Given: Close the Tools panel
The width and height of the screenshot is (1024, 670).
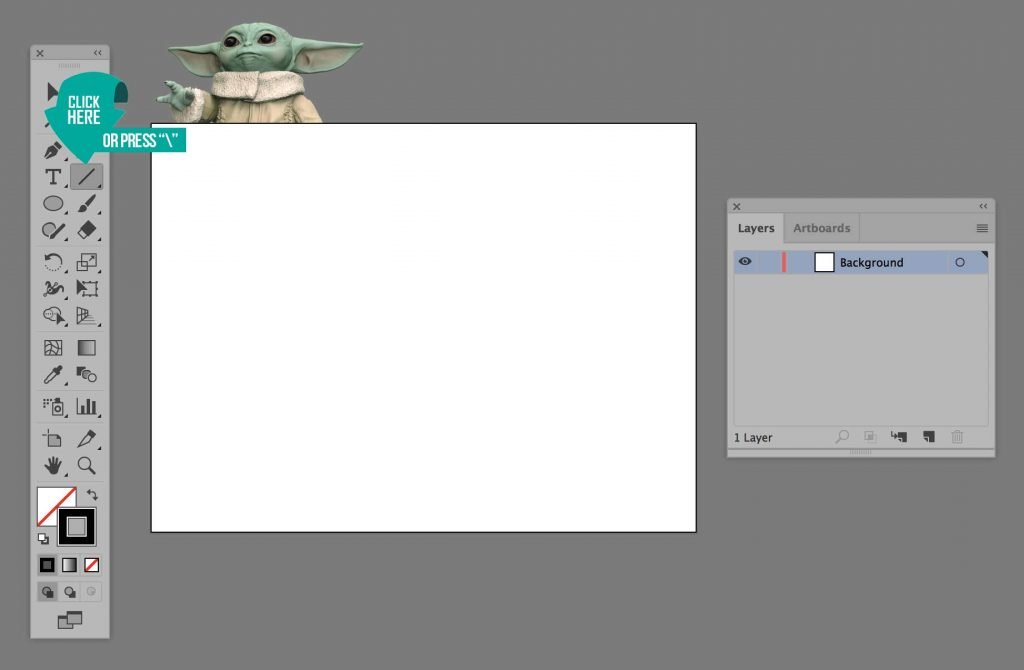Looking at the screenshot, I should [x=40, y=54].
